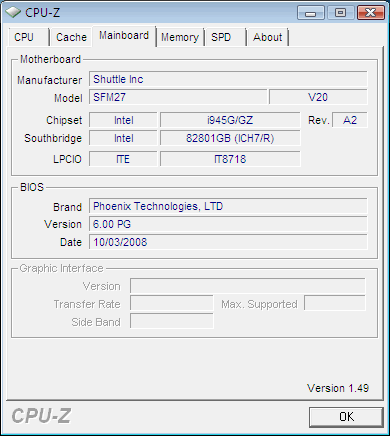Image resolution: width=390 pixels, height=436 pixels.
Task: Click the Southbridge value 82801GB (ICH7/R)
Action: coord(230,138)
